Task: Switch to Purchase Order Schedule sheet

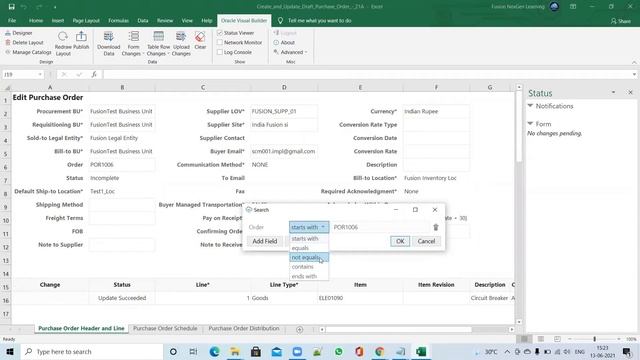Action: (x=165, y=329)
